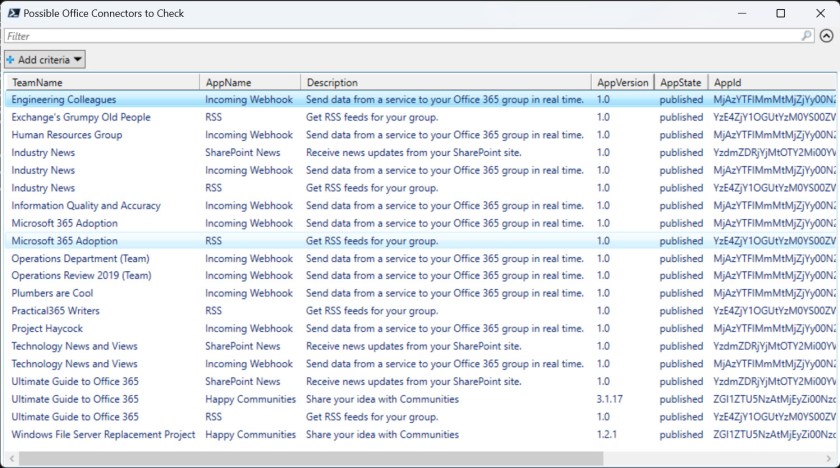
Task: Click Industry News row with SharePoint News app
Action: [421, 153]
